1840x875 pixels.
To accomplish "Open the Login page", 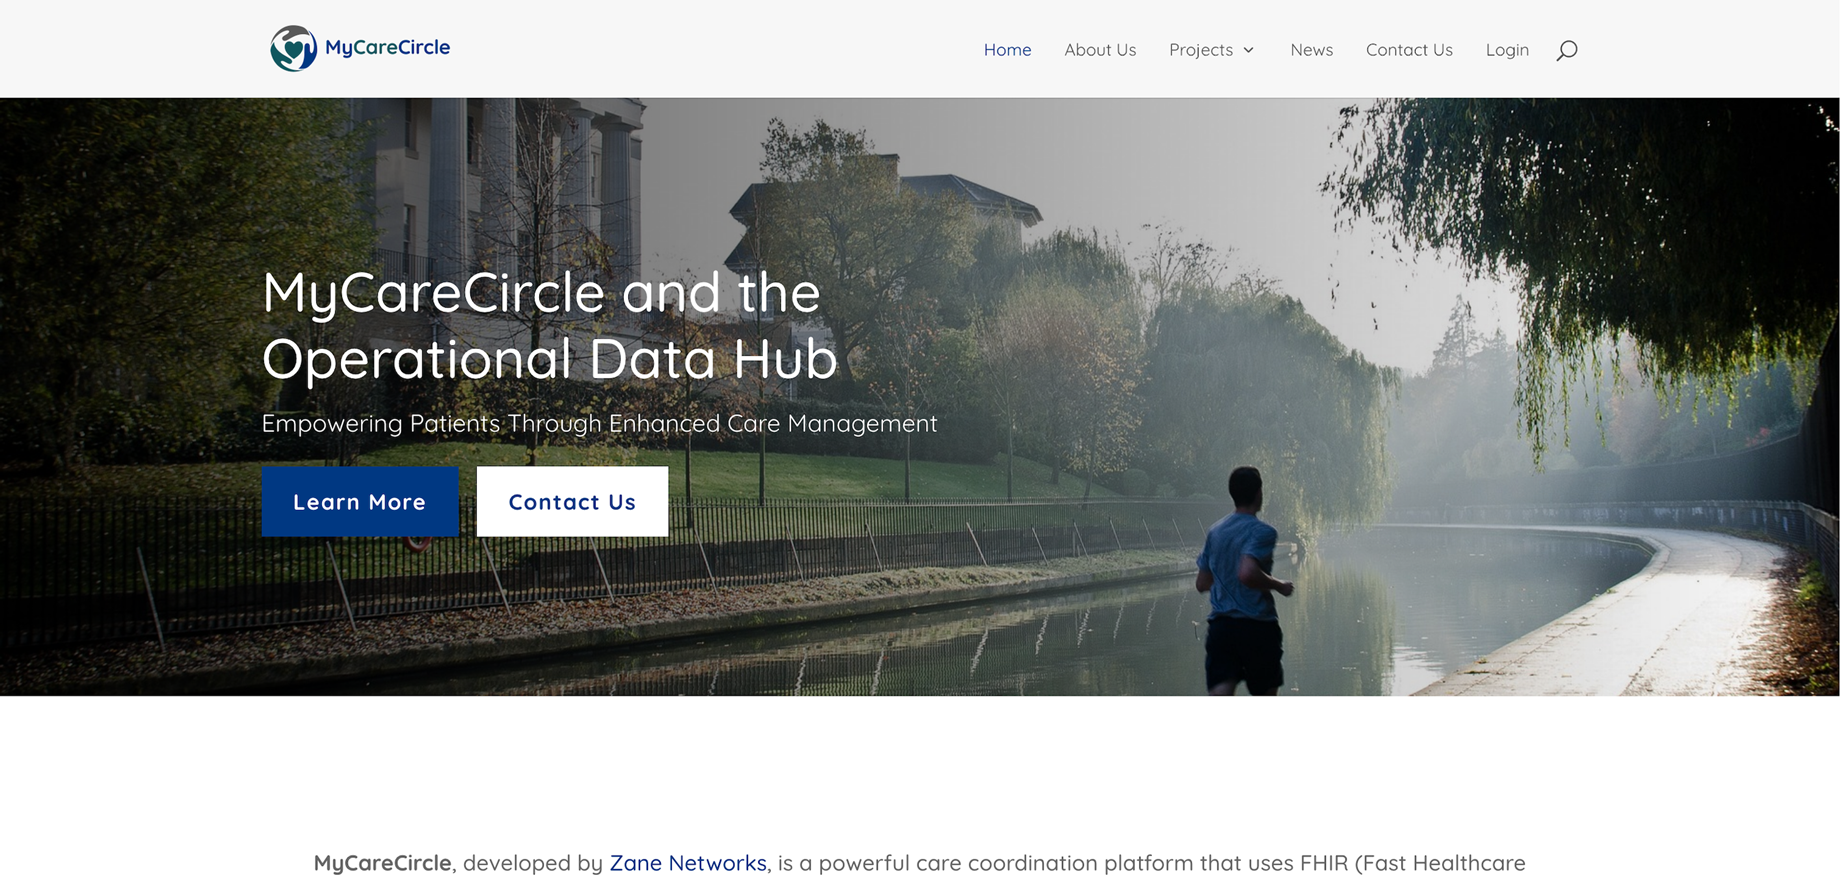I will coord(1507,50).
